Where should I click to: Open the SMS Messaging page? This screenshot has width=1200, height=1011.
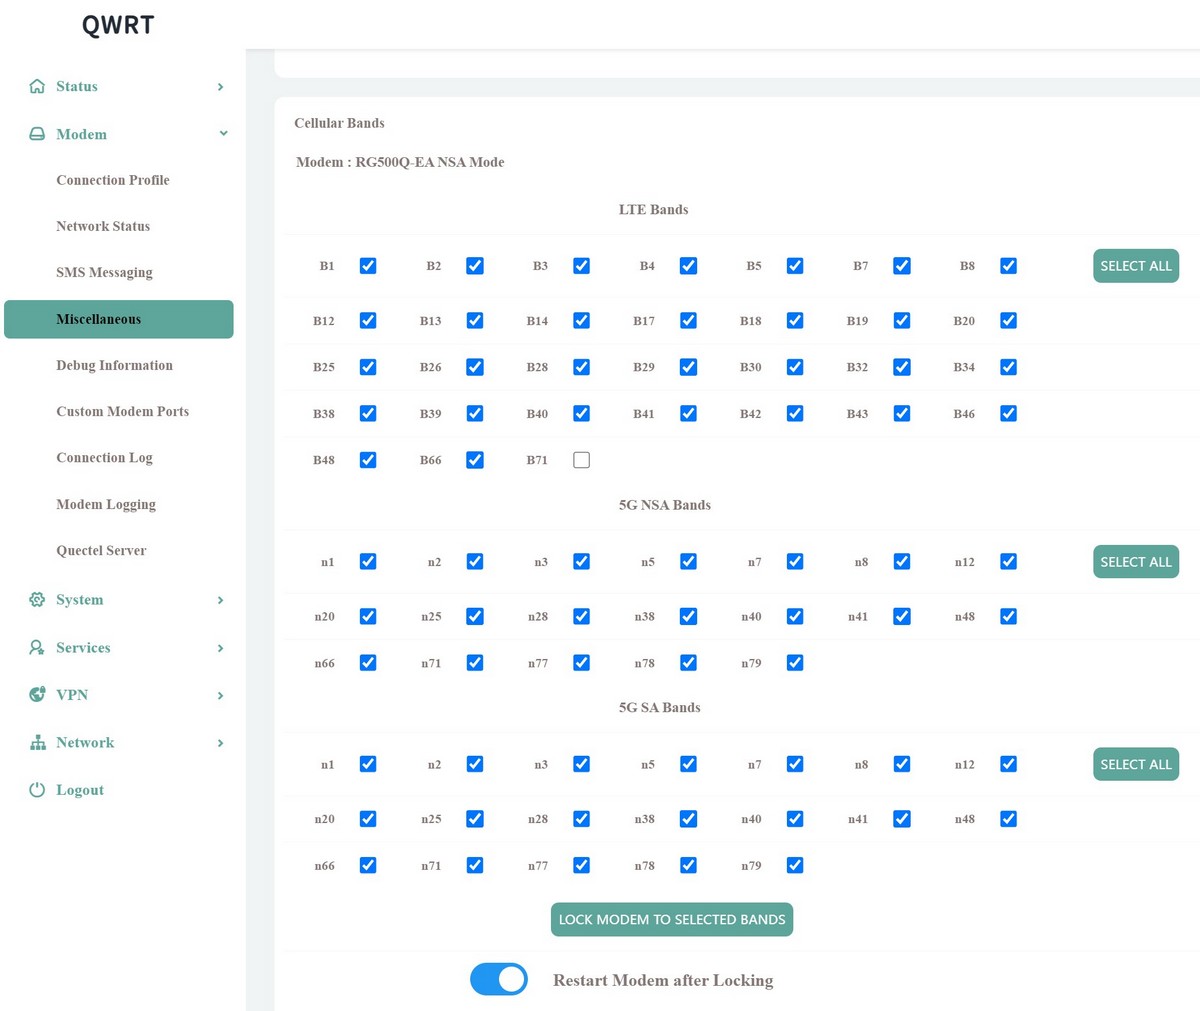coord(104,272)
